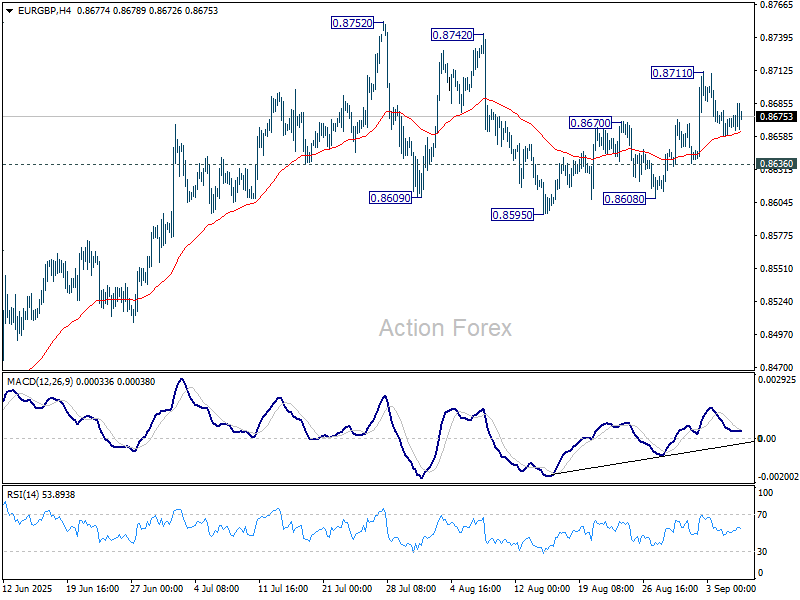Click the 0.85510 price axis value
This screenshot has height=600, width=800.
(x=777, y=268)
